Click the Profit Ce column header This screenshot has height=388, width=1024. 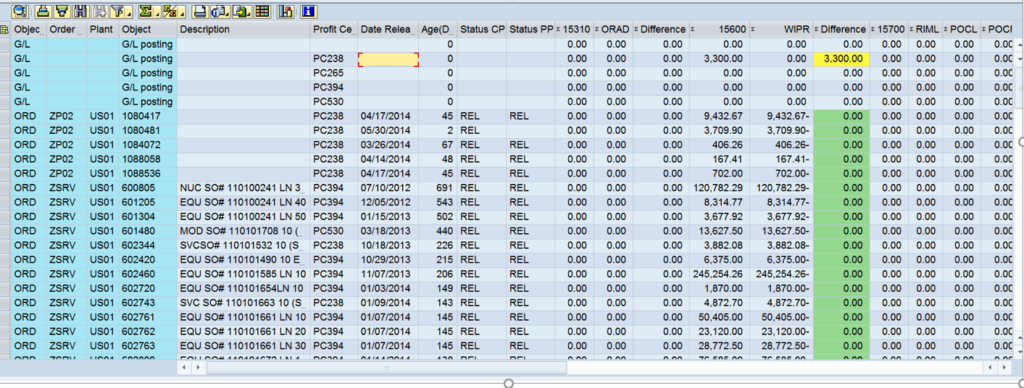[x=334, y=29]
